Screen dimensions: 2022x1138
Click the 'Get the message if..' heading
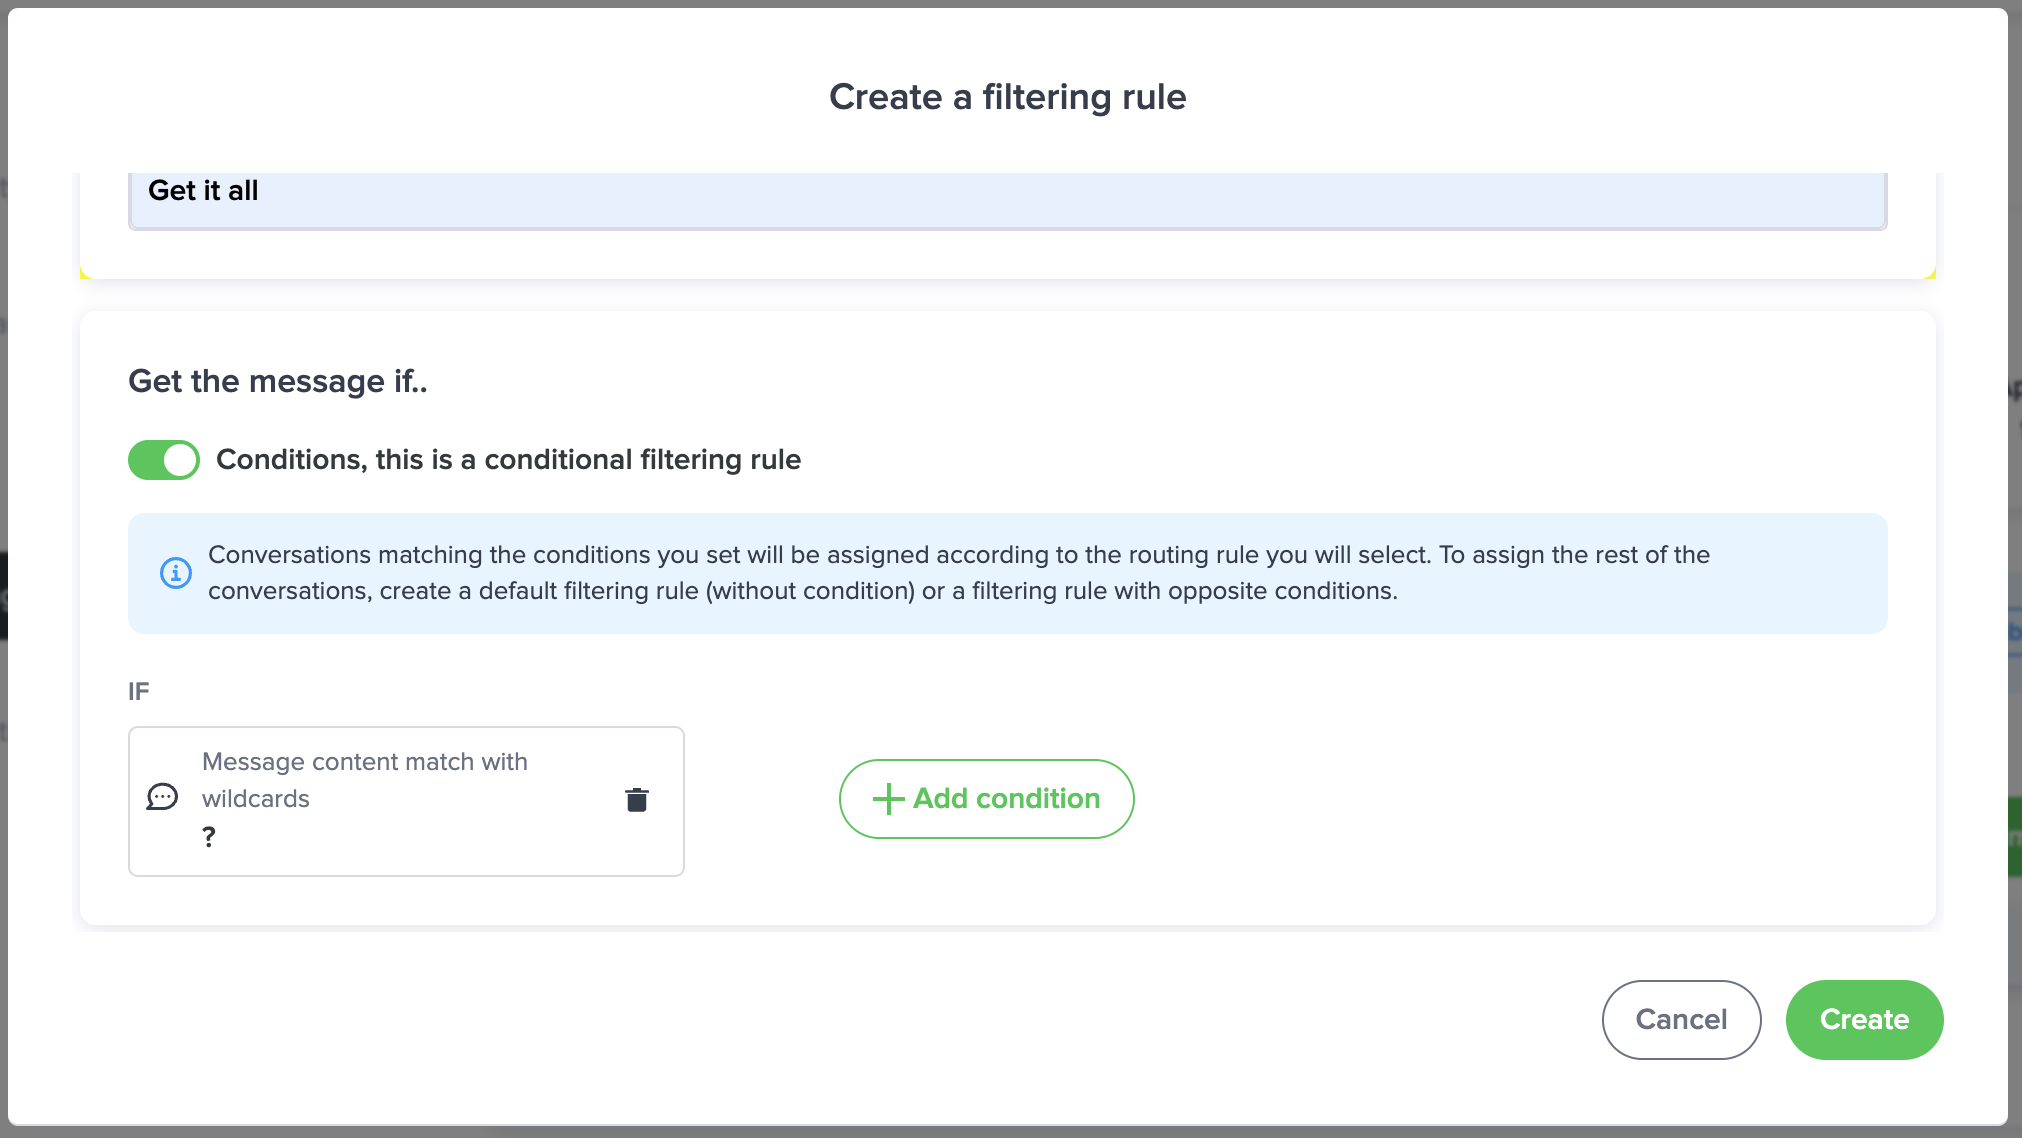278,381
